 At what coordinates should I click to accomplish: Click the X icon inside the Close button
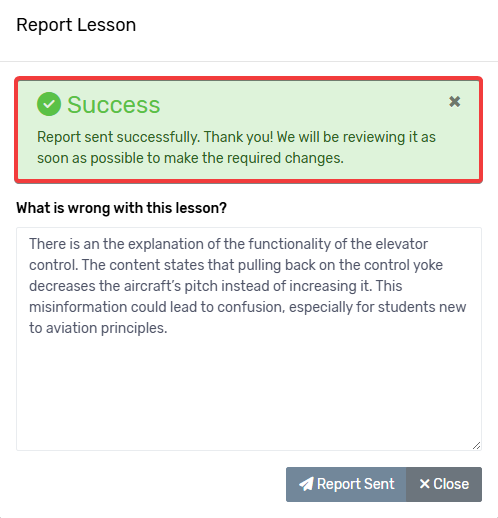click(x=424, y=484)
